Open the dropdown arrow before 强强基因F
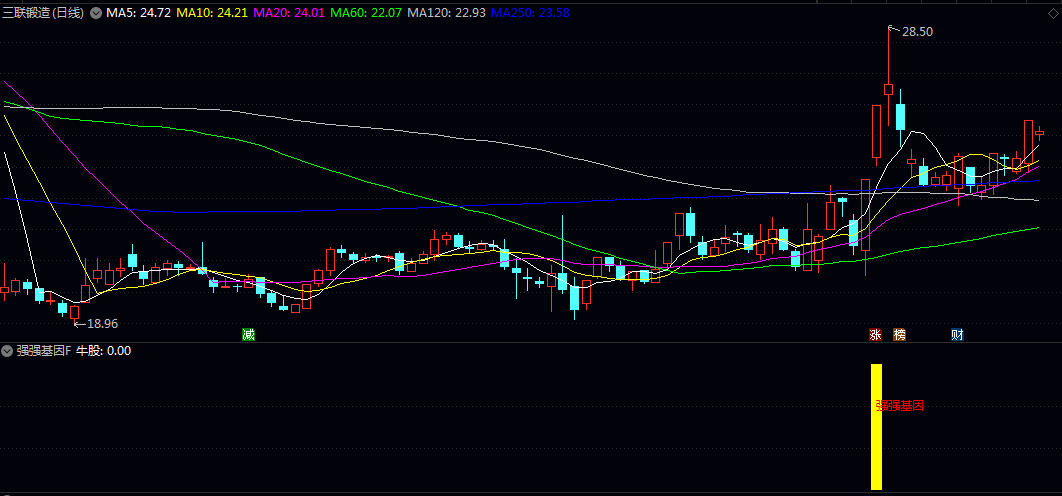This screenshot has height=496, width=1062. [7, 351]
